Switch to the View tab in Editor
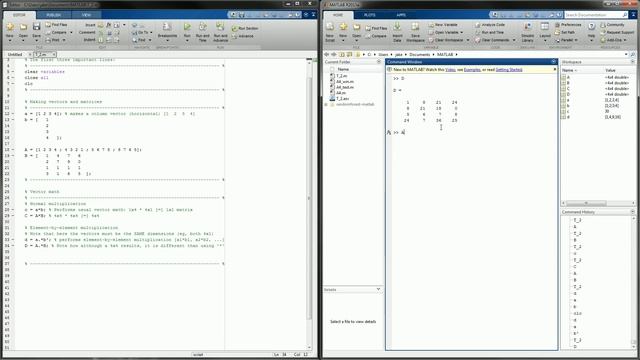The image size is (640, 360). pos(86,15)
